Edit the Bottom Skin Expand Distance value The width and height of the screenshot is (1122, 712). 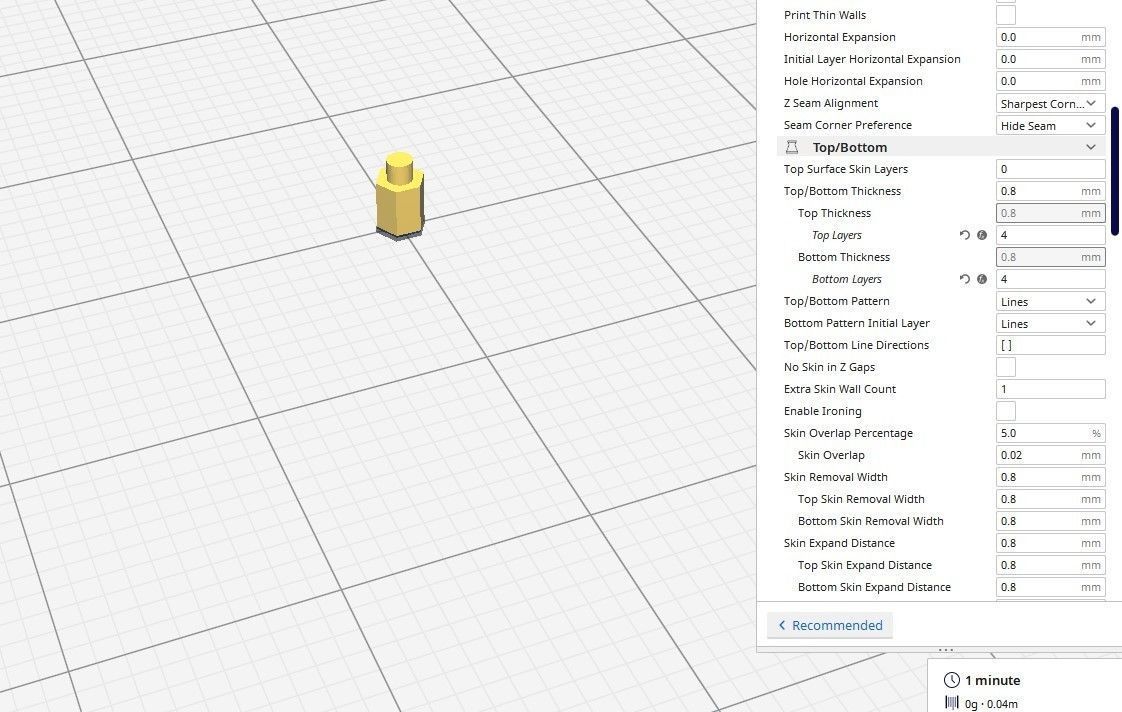pos(1050,587)
